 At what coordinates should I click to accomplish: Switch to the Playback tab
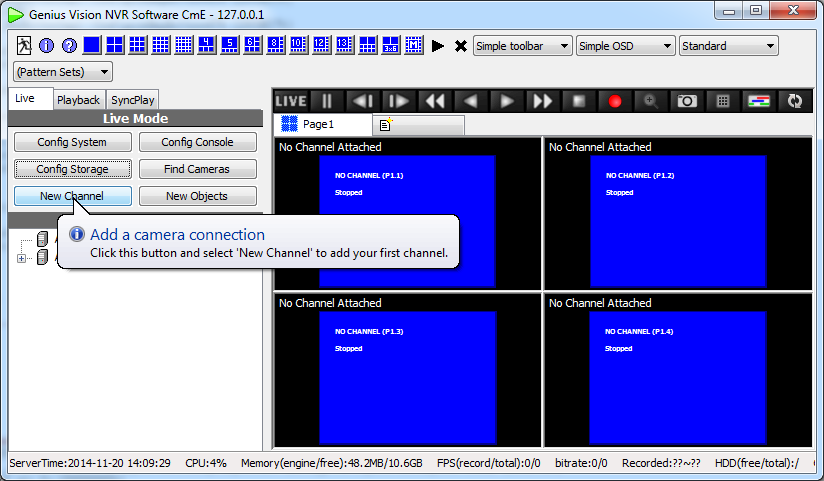pos(78,100)
